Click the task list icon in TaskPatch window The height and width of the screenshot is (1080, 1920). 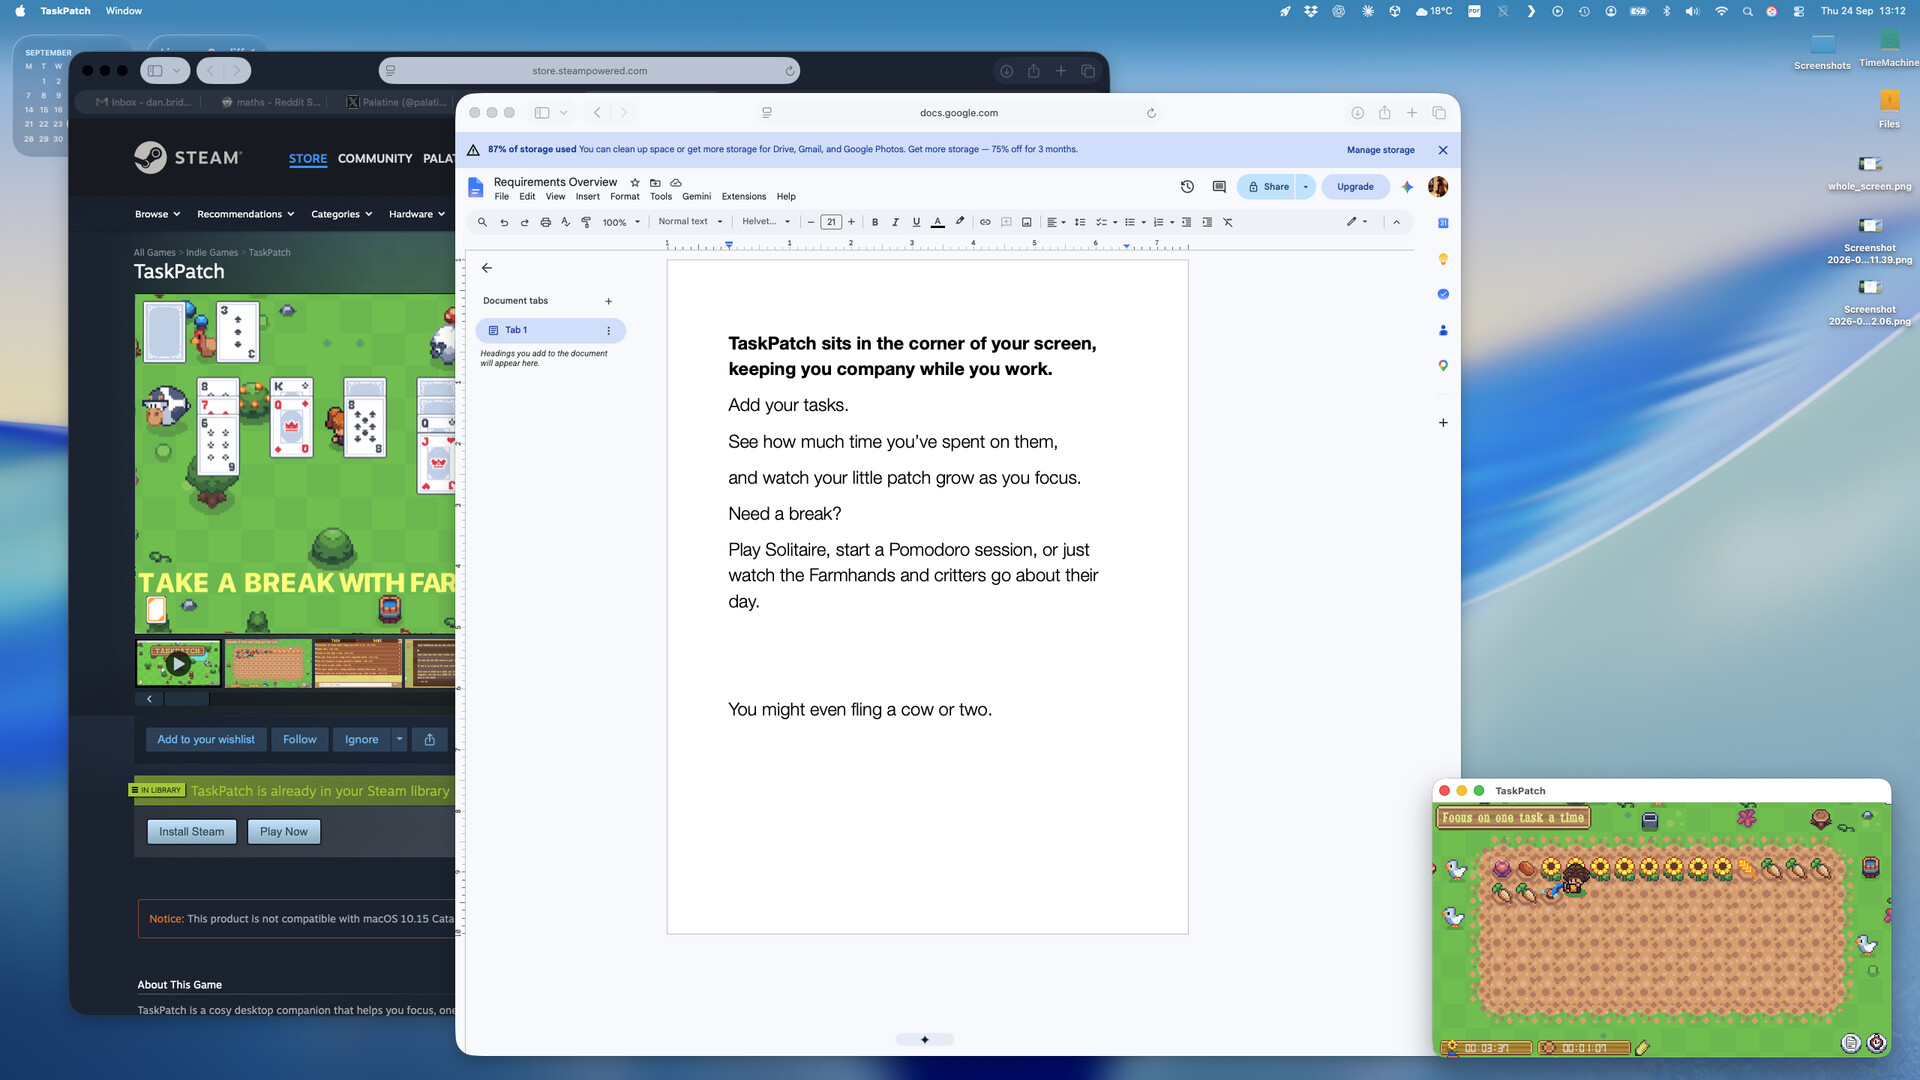tap(1851, 1043)
